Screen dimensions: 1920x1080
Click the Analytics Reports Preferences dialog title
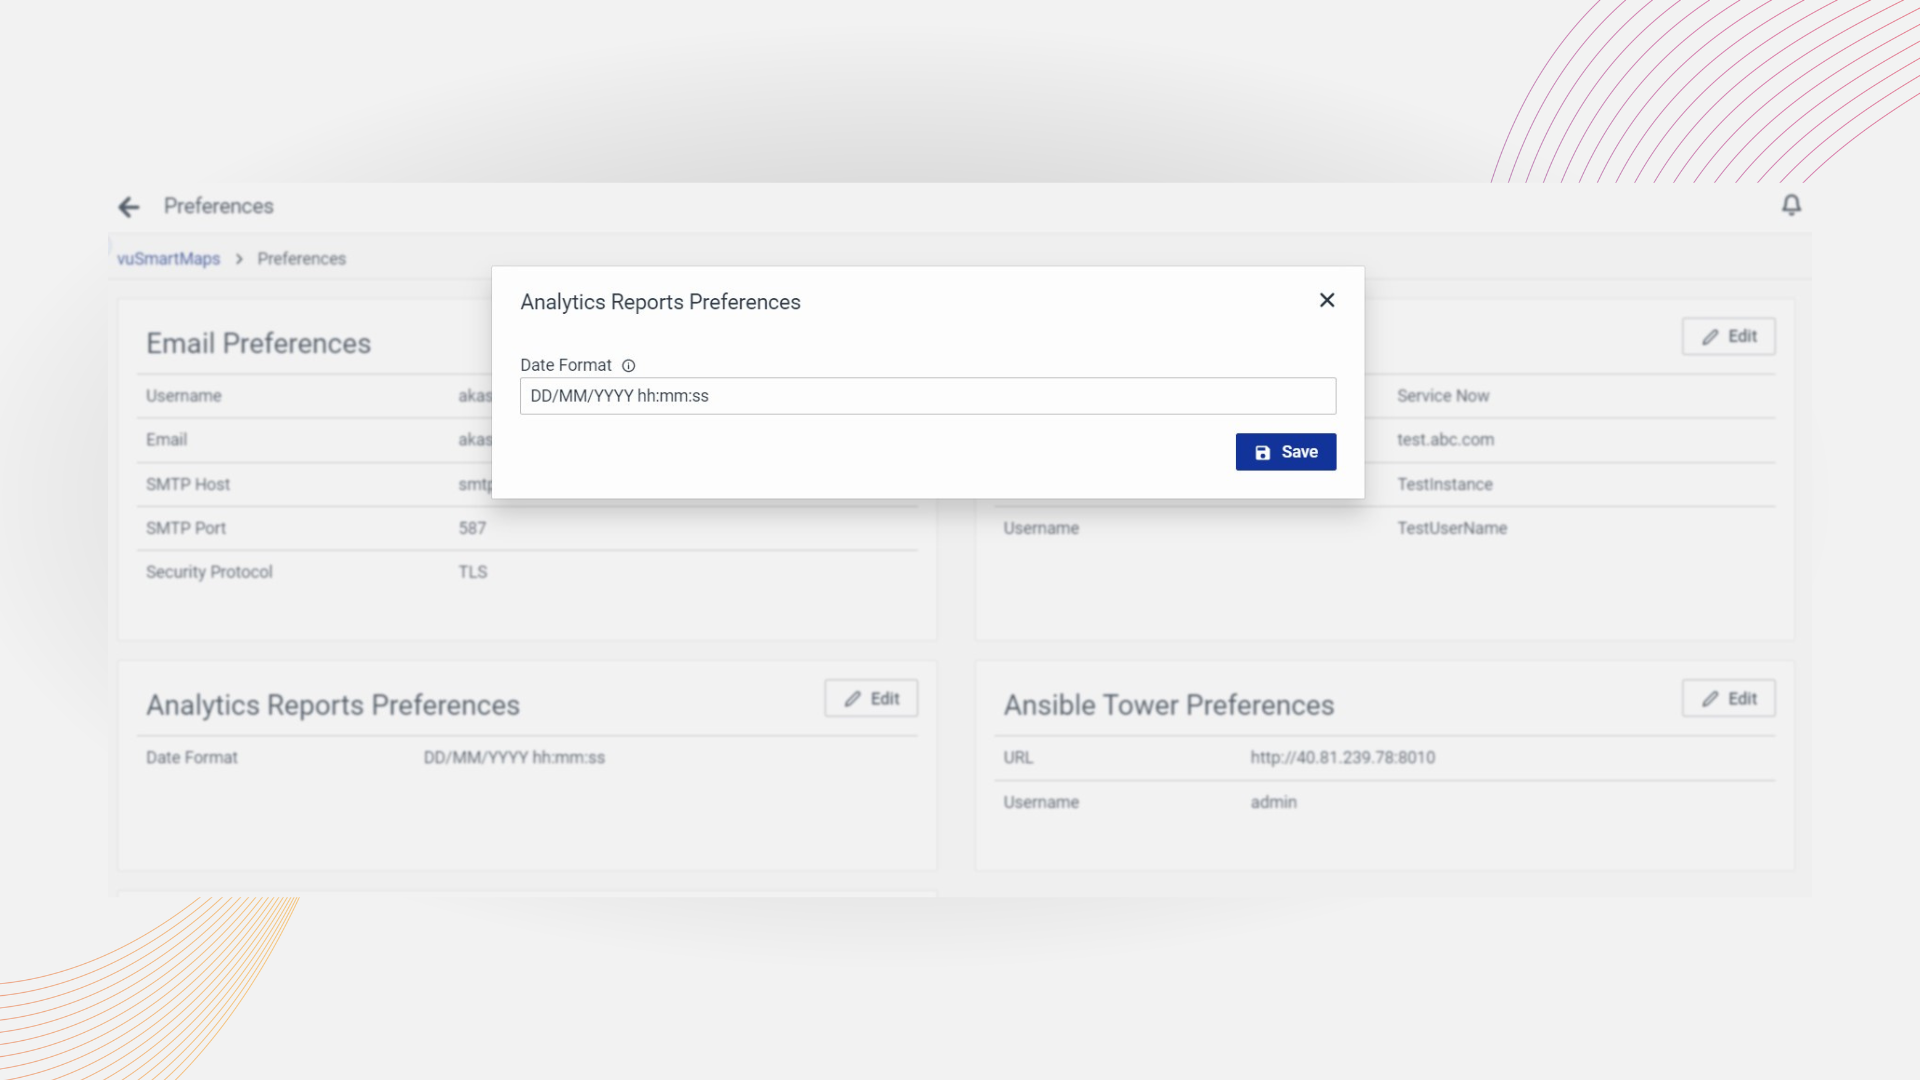[660, 302]
